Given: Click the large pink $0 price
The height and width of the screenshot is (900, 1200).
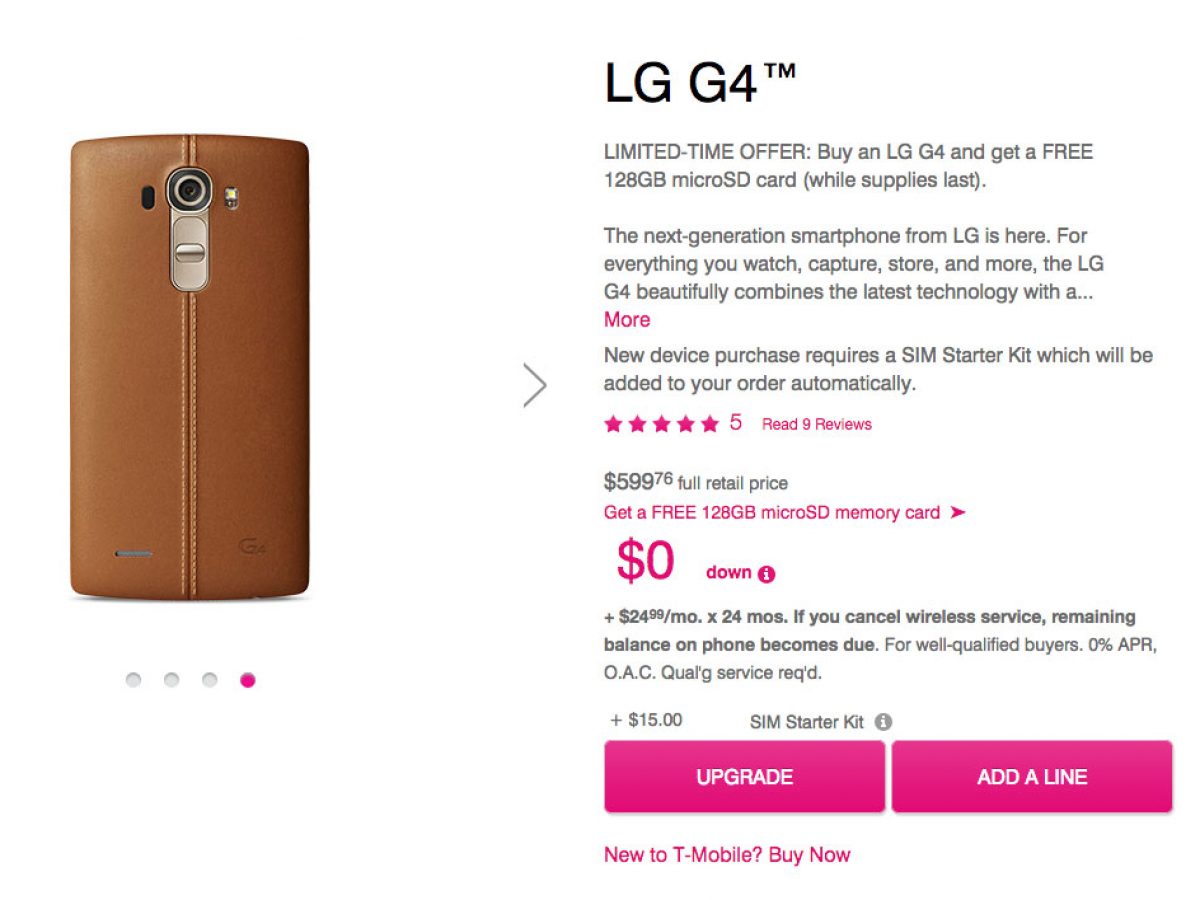Looking at the screenshot, I should coord(646,562).
